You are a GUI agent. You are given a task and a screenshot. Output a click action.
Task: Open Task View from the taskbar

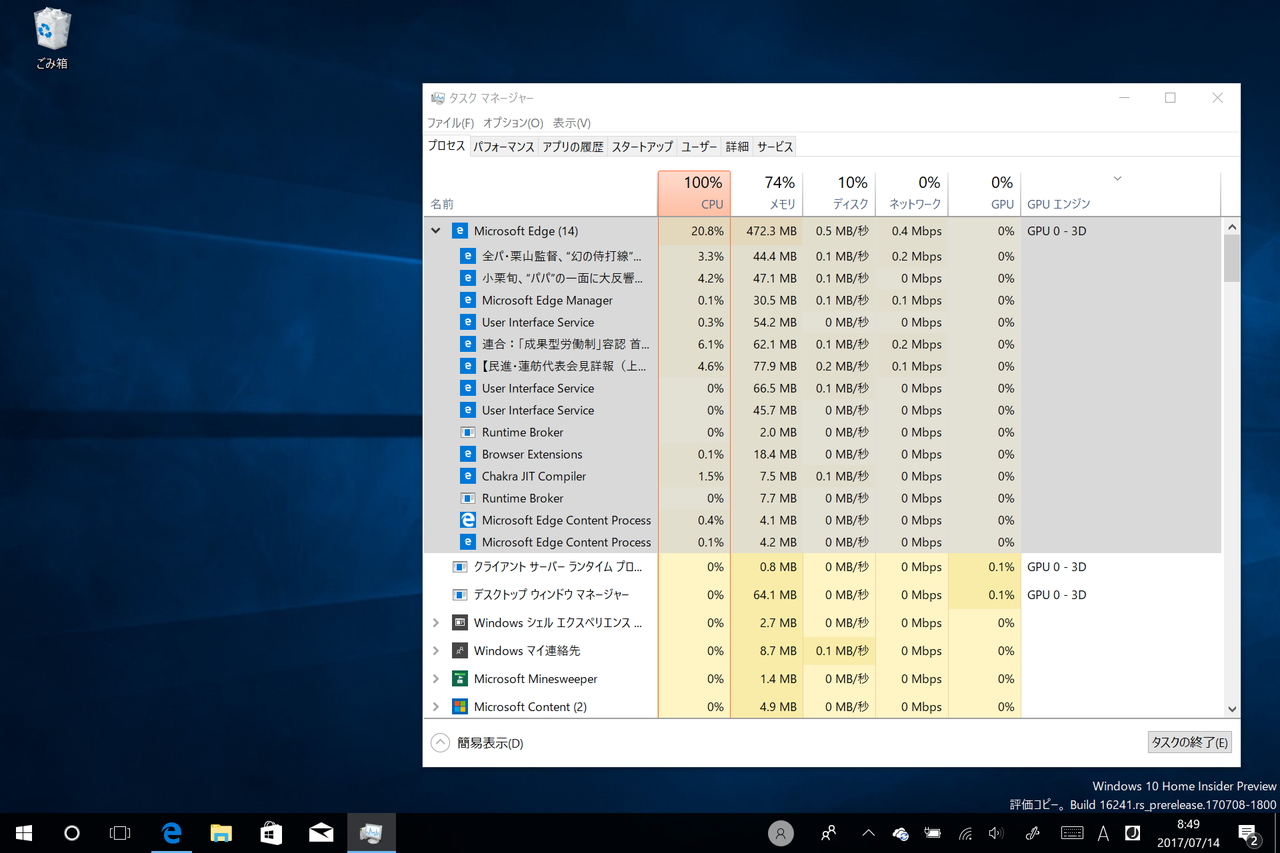pos(120,833)
